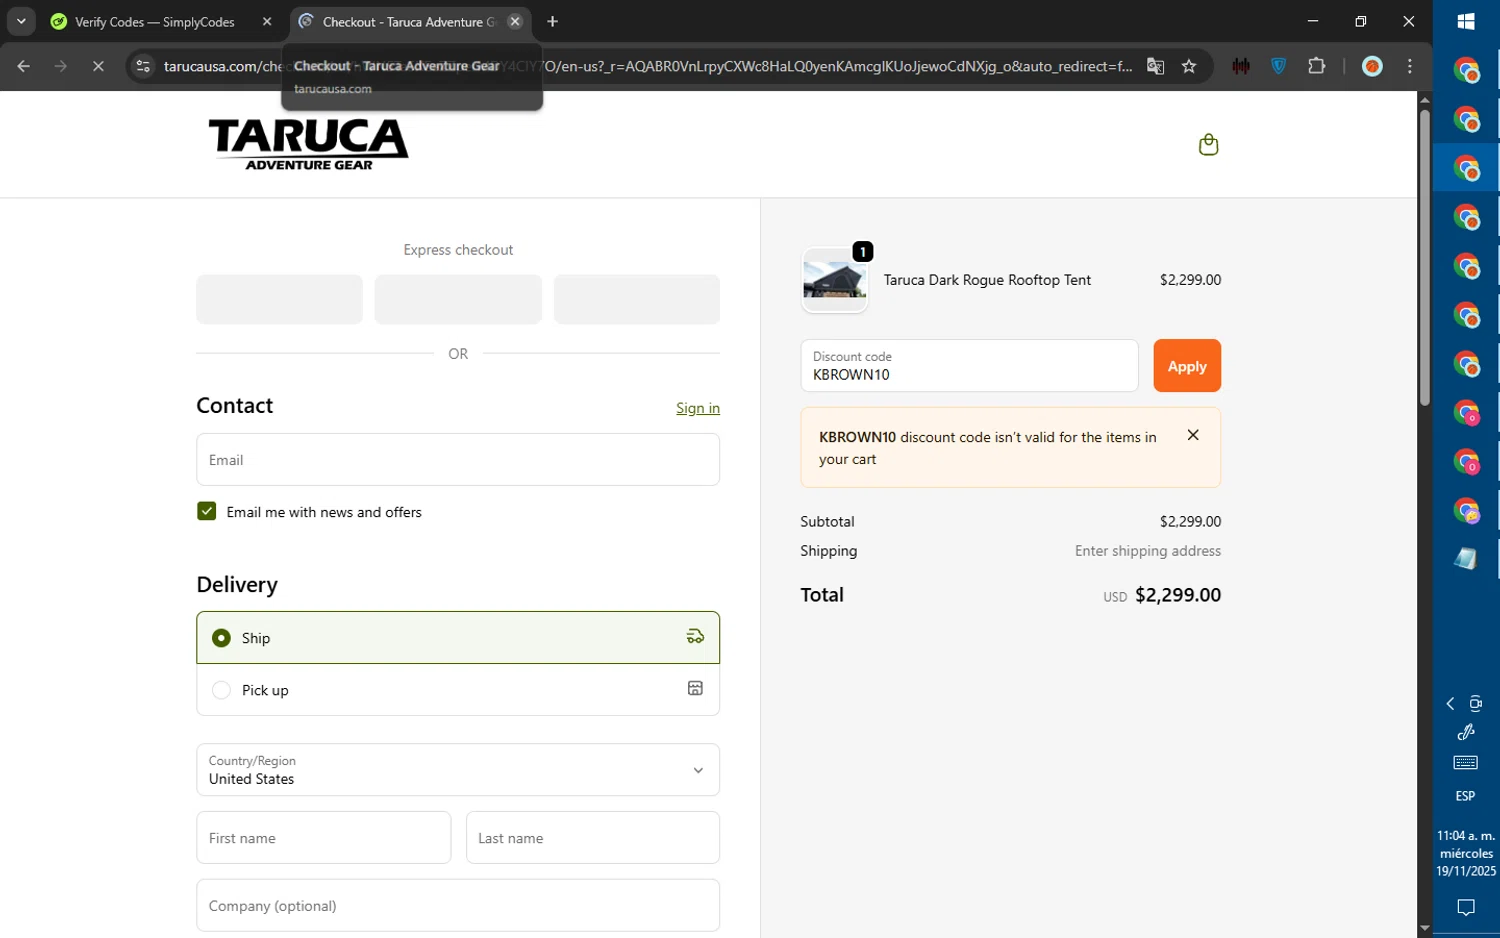Image resolution: width=1500 pixels, height=938 pixels.
Task: Open a new browser tab
Action: (x=553, y=22)
